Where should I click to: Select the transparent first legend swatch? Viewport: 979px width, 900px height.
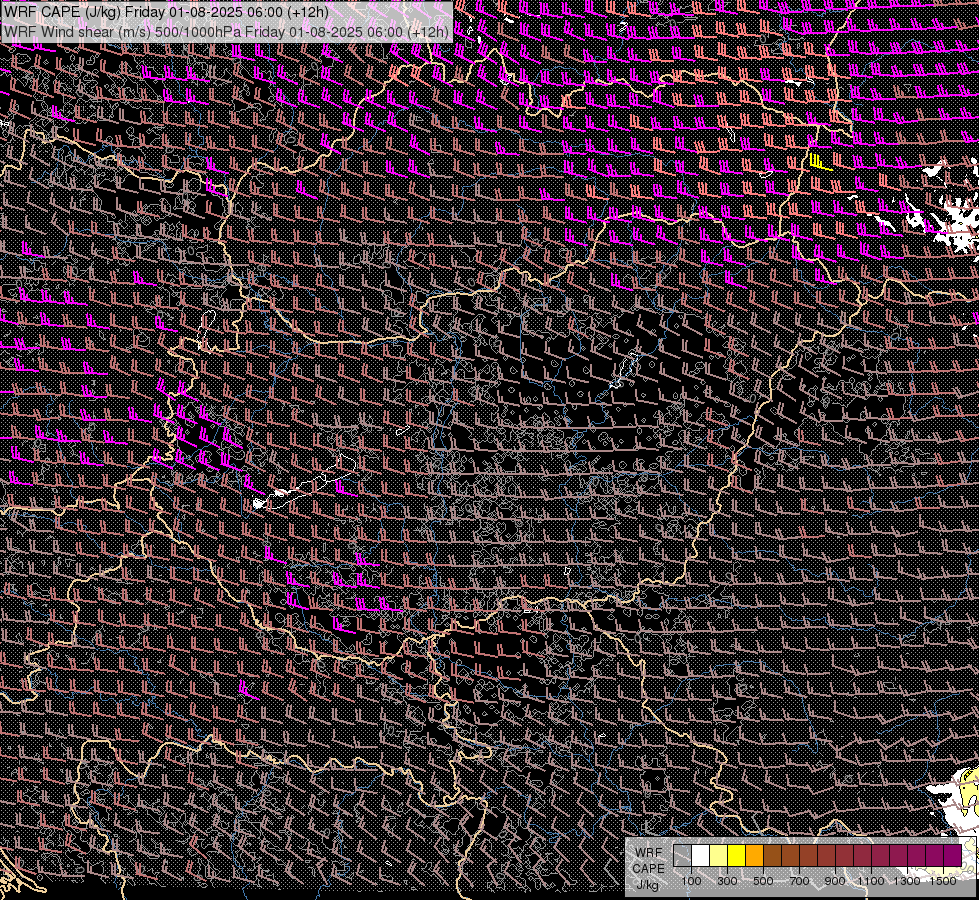click(682, 856)
